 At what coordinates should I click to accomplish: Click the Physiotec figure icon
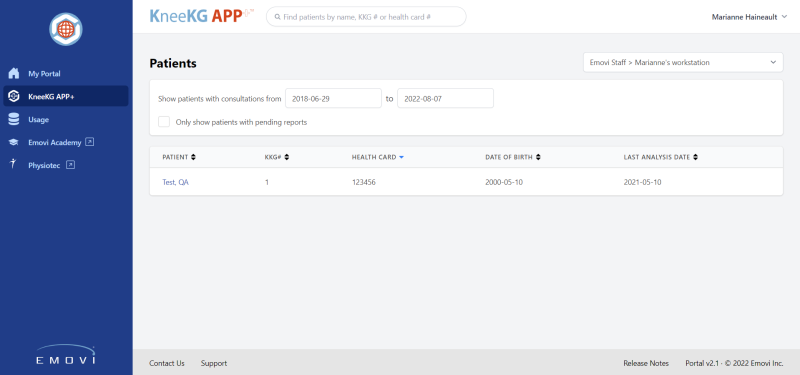point(13,164)
